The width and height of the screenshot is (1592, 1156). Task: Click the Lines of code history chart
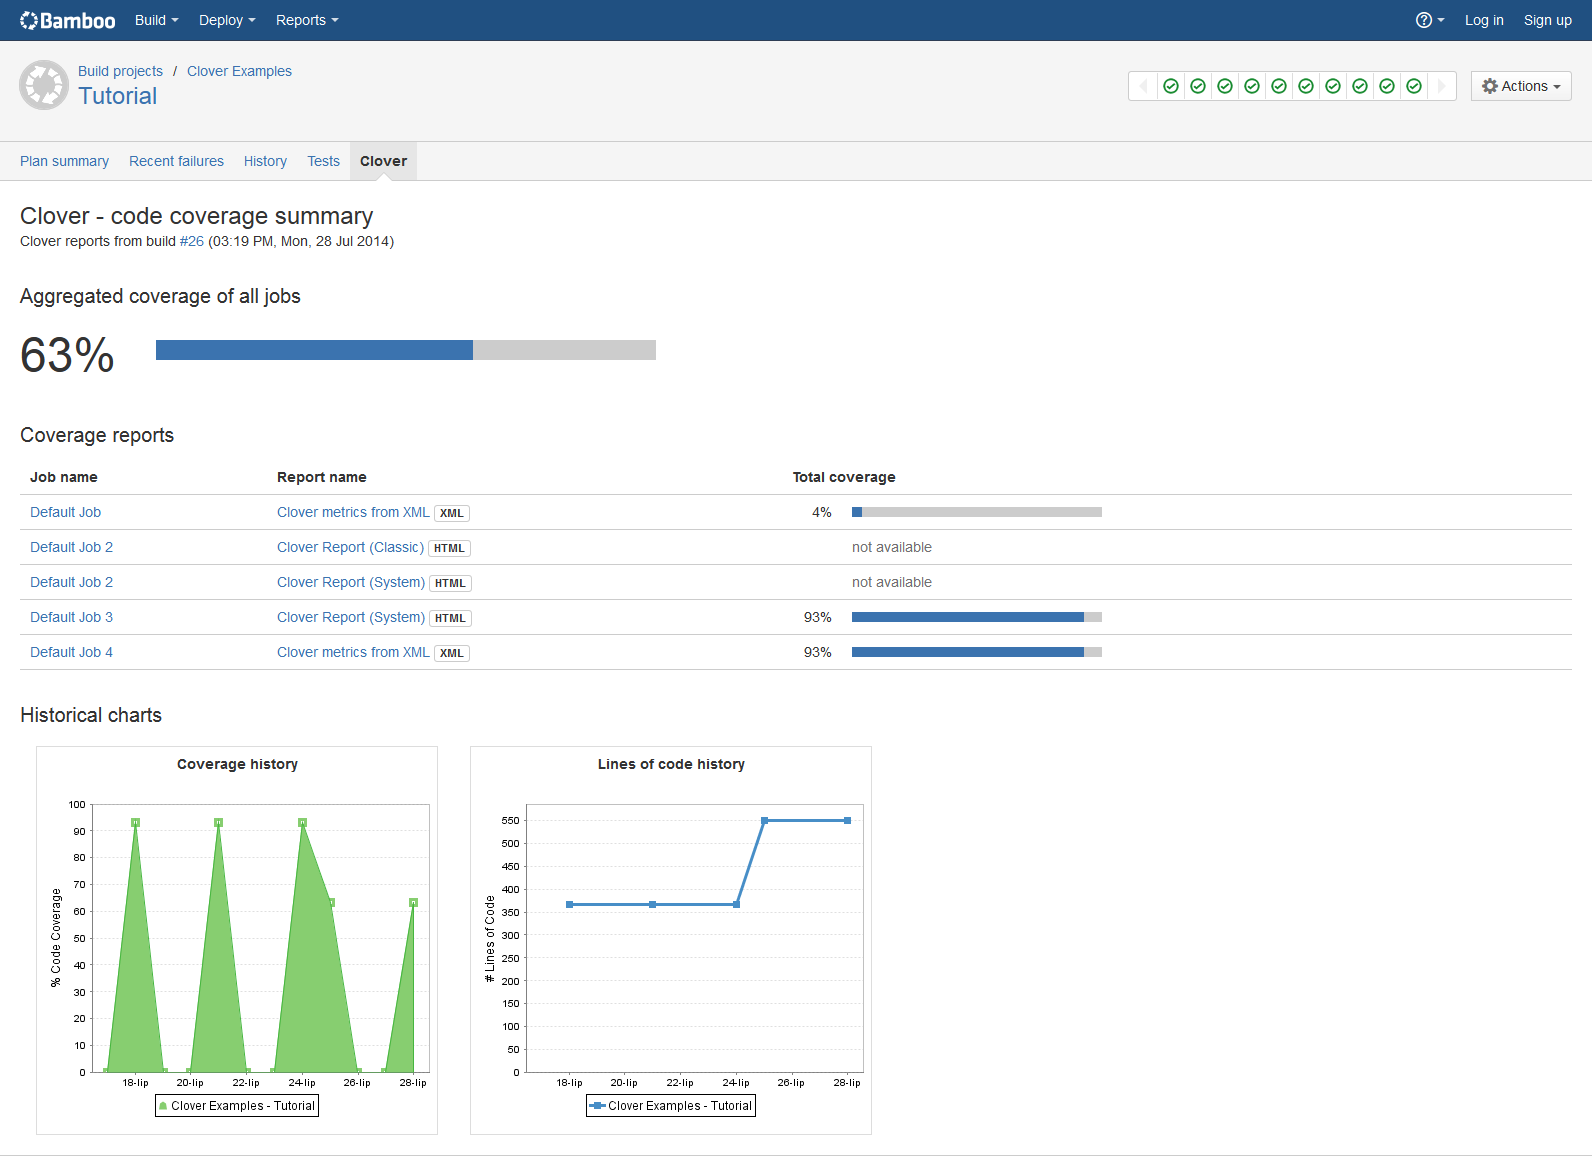671,940
